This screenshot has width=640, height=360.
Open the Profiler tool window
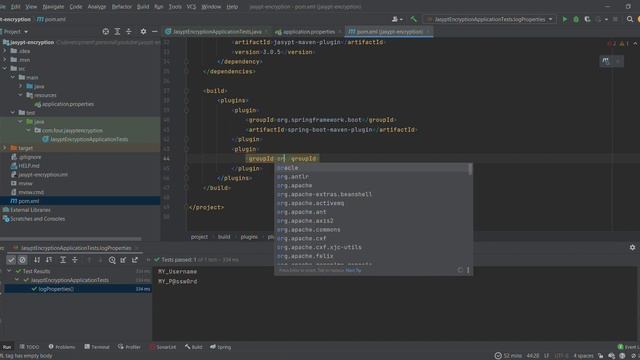coord(129,347)
